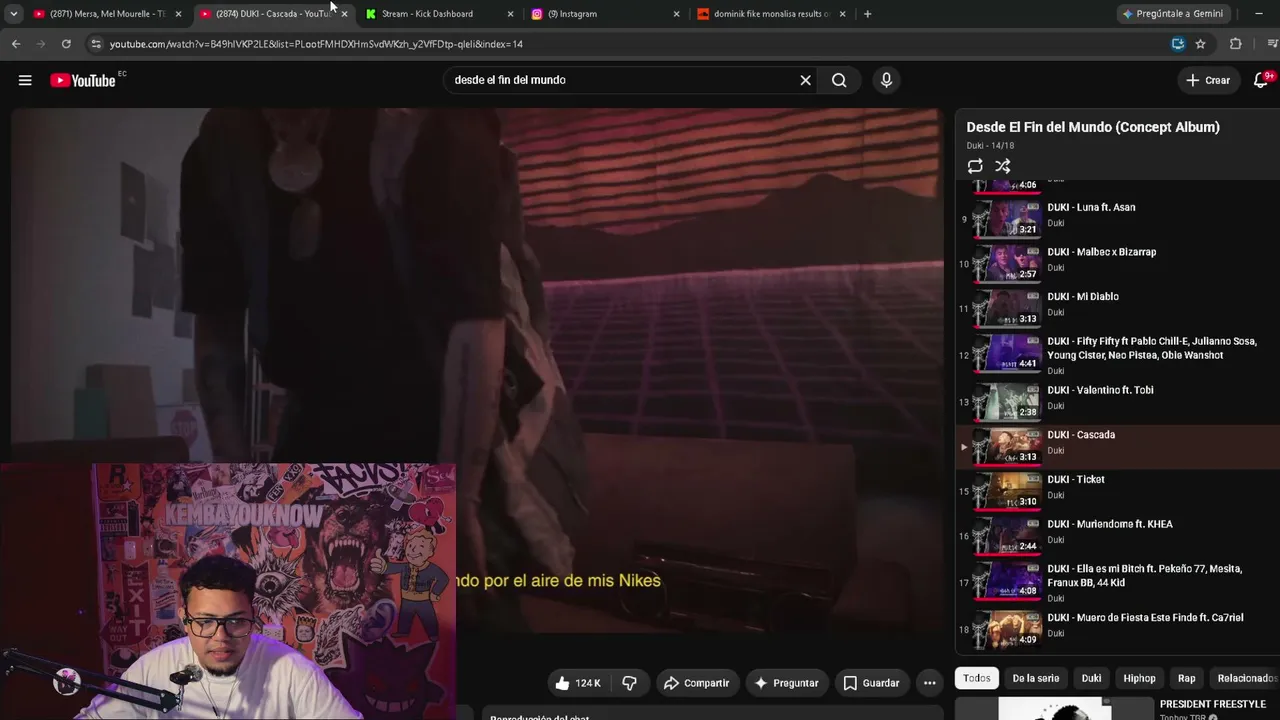Like the video with 124K likes
This screenshot has width=1280, height=720.
[578, 683]
